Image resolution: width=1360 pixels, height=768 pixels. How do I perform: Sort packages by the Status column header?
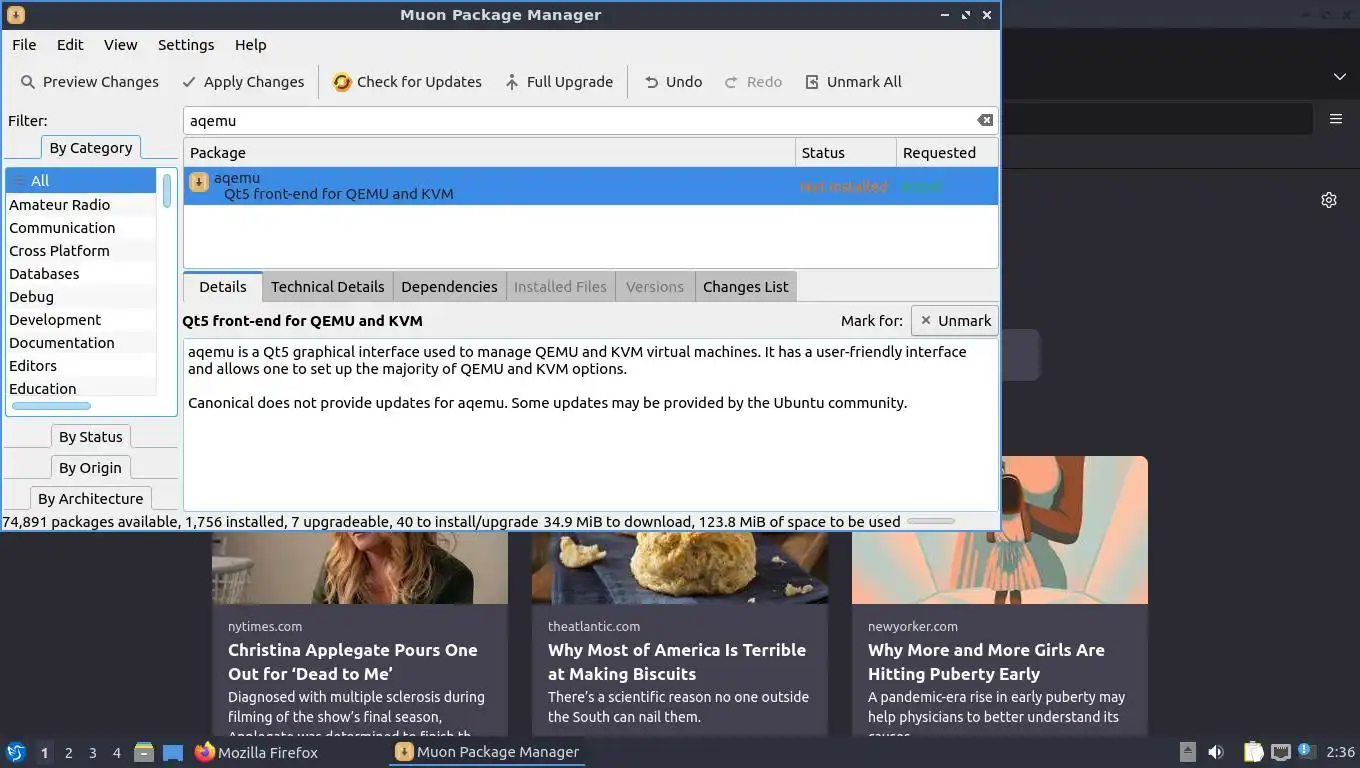coord(846,153)
